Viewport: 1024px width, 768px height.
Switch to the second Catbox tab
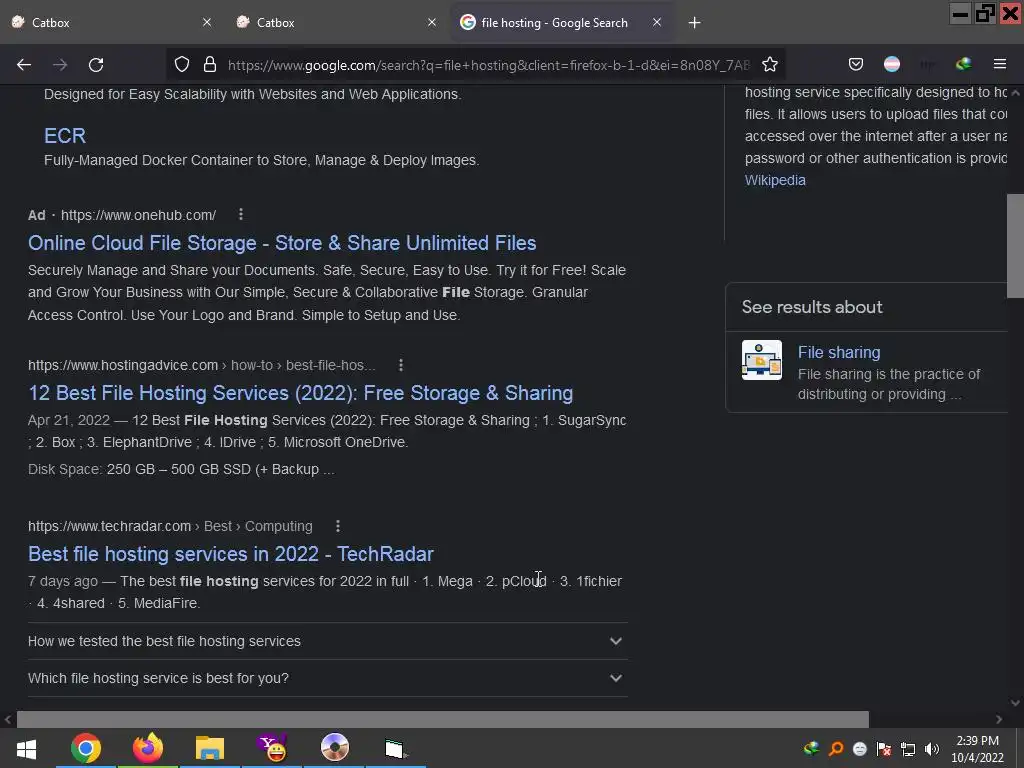[336, 22]
